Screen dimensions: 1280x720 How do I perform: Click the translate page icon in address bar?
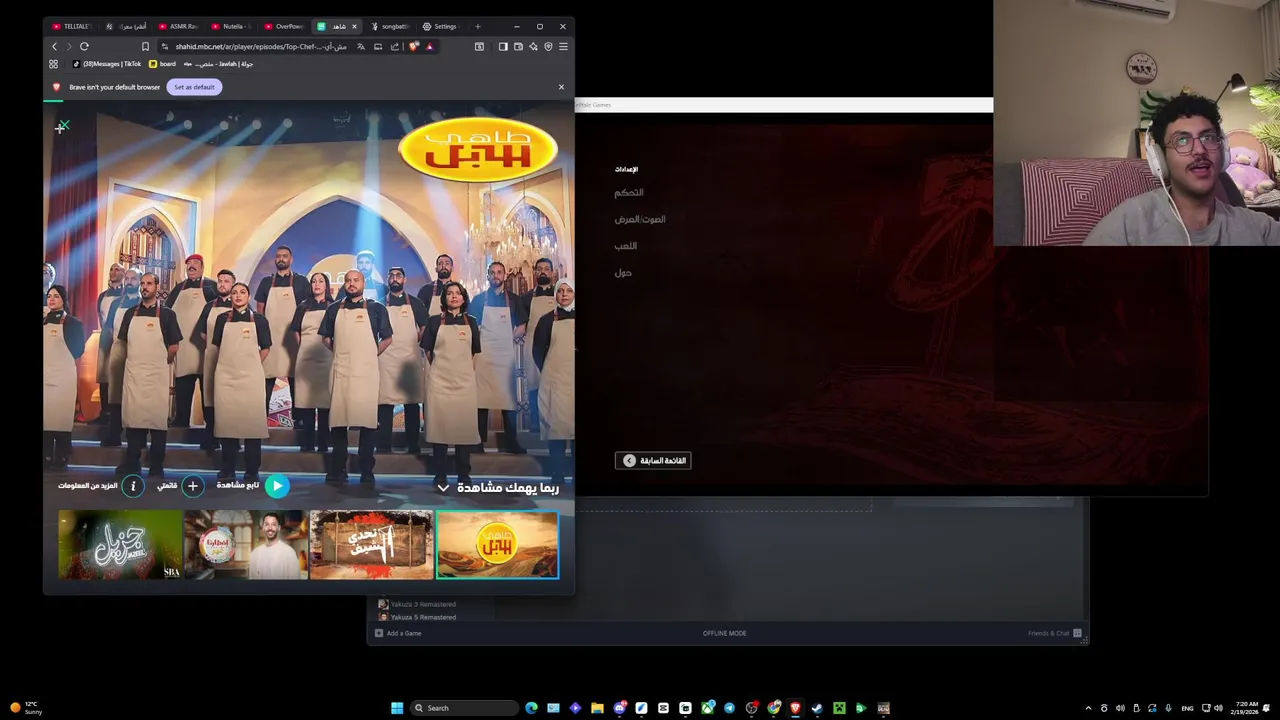coord(361,46)
